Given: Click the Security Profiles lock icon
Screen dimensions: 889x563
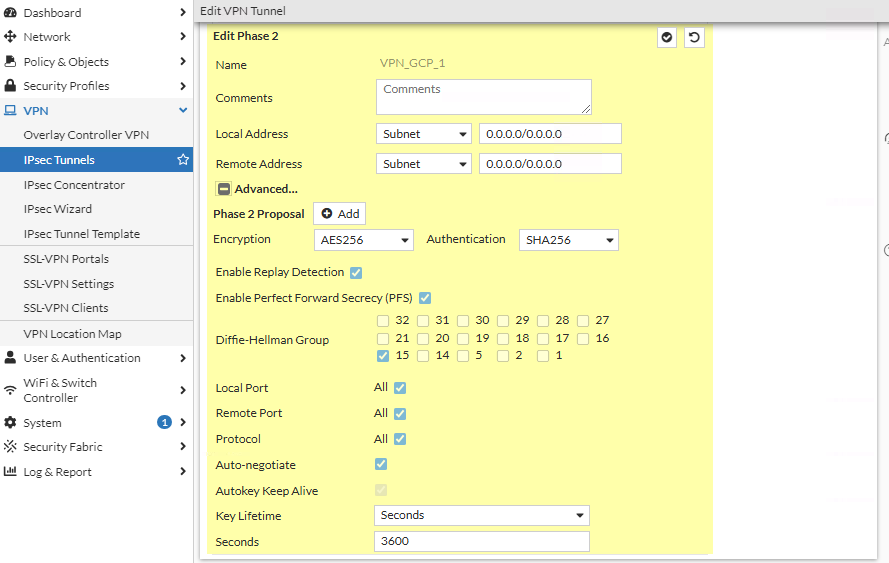Looking at the screenshot, I should coord(10,86).
